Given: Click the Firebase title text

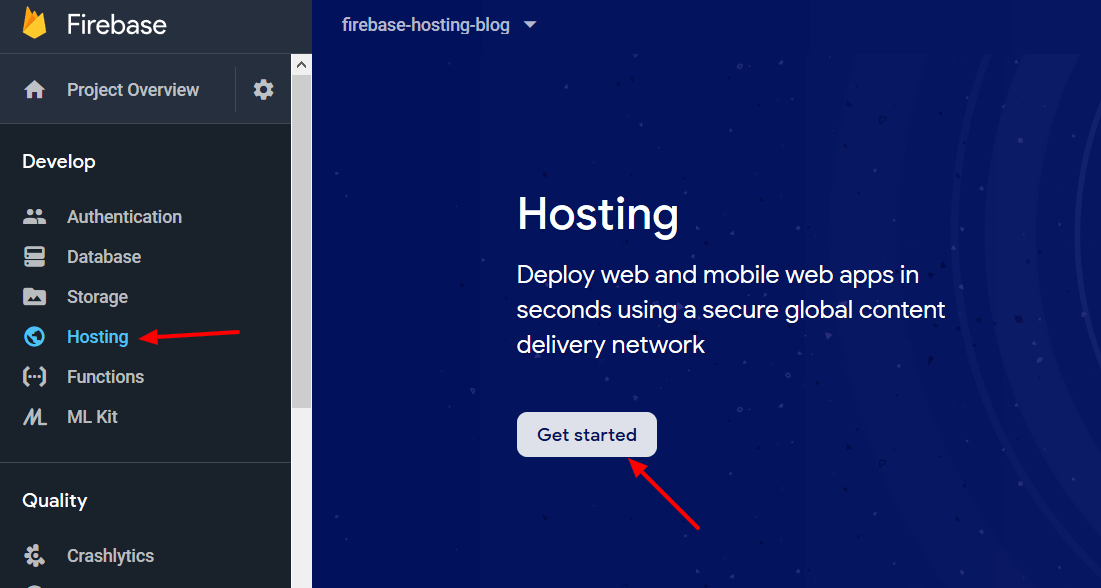Looking at the screenshot, I should [x=117, y=25].
